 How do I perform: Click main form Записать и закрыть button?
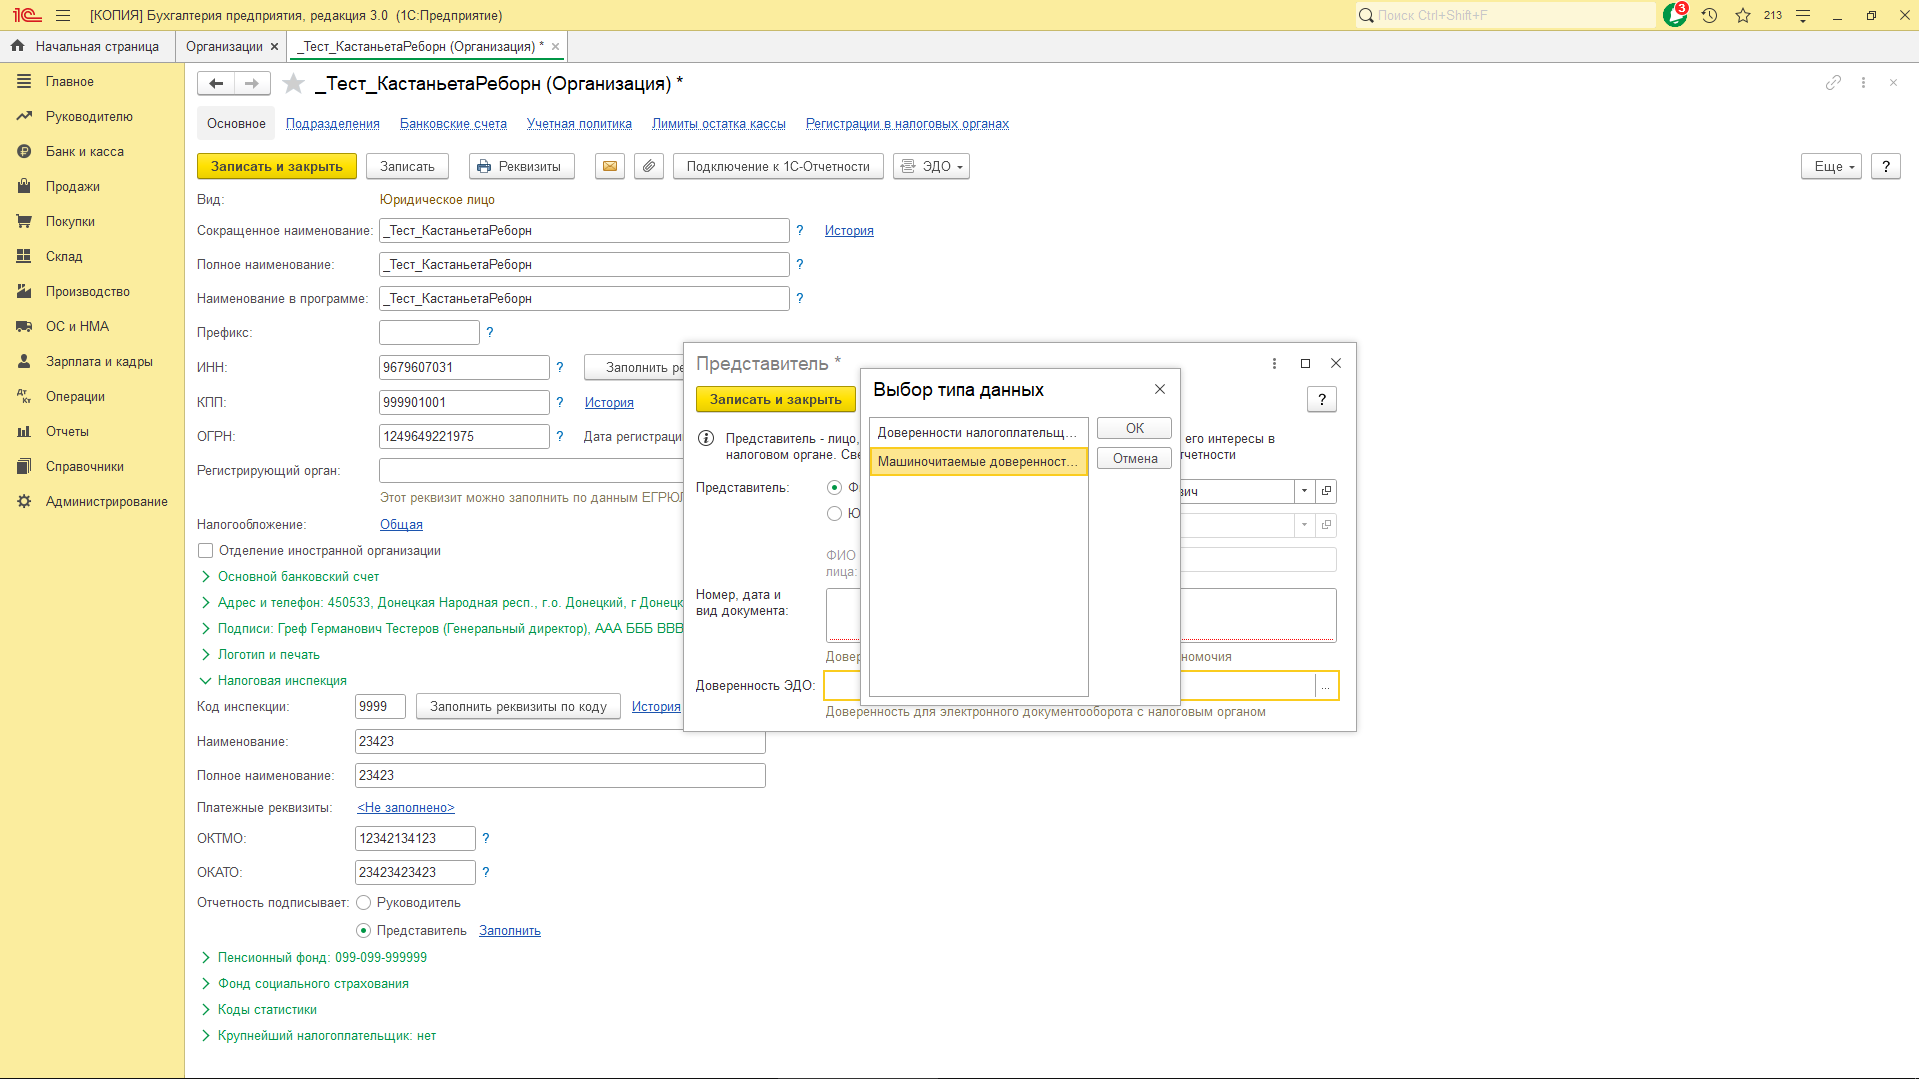click(x=277, y=166)
